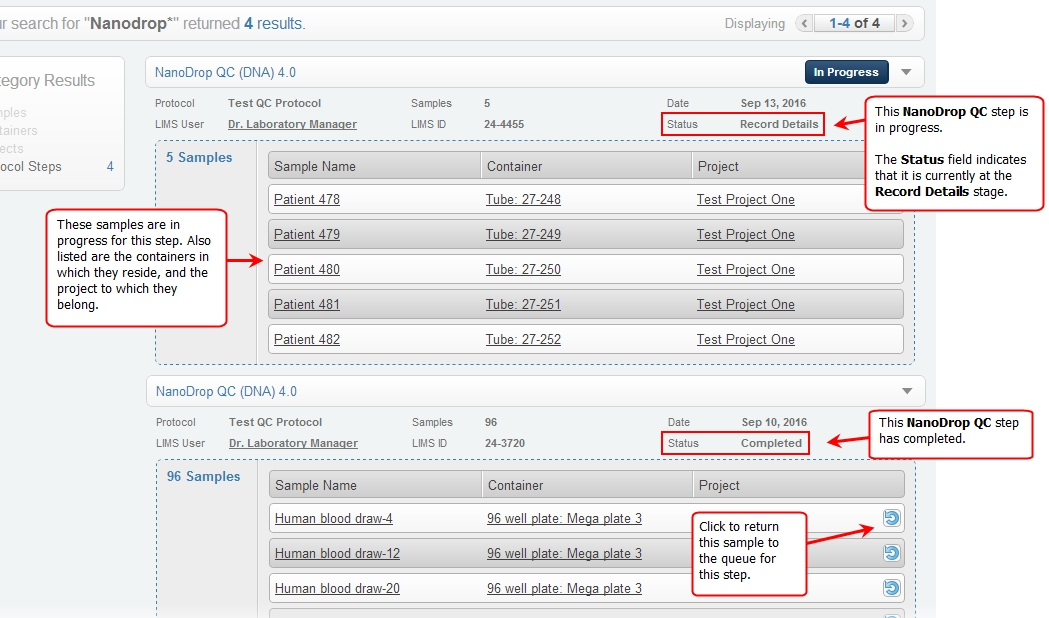The height and width of the screenshot is (618, 1049).
Task: Sort by Sample Name column in first table
Action: [315, 166]
